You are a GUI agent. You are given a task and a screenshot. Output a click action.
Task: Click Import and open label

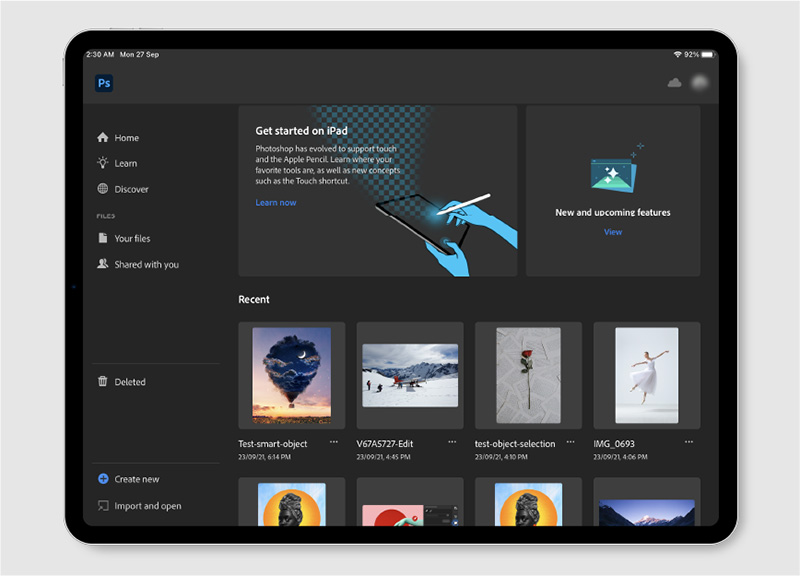tap(147, 506)
